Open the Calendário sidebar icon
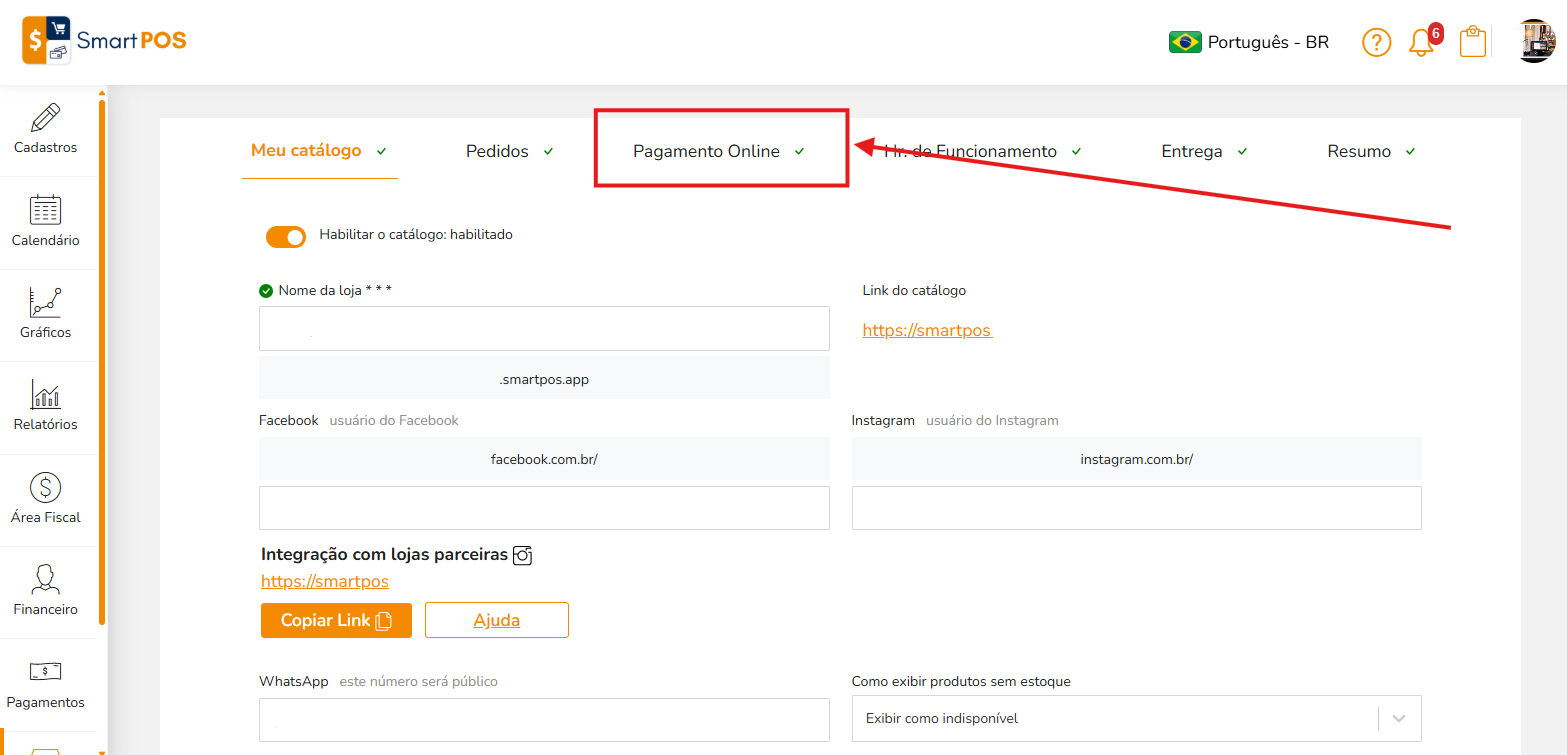1567x755 pixels. pos(45,210)
